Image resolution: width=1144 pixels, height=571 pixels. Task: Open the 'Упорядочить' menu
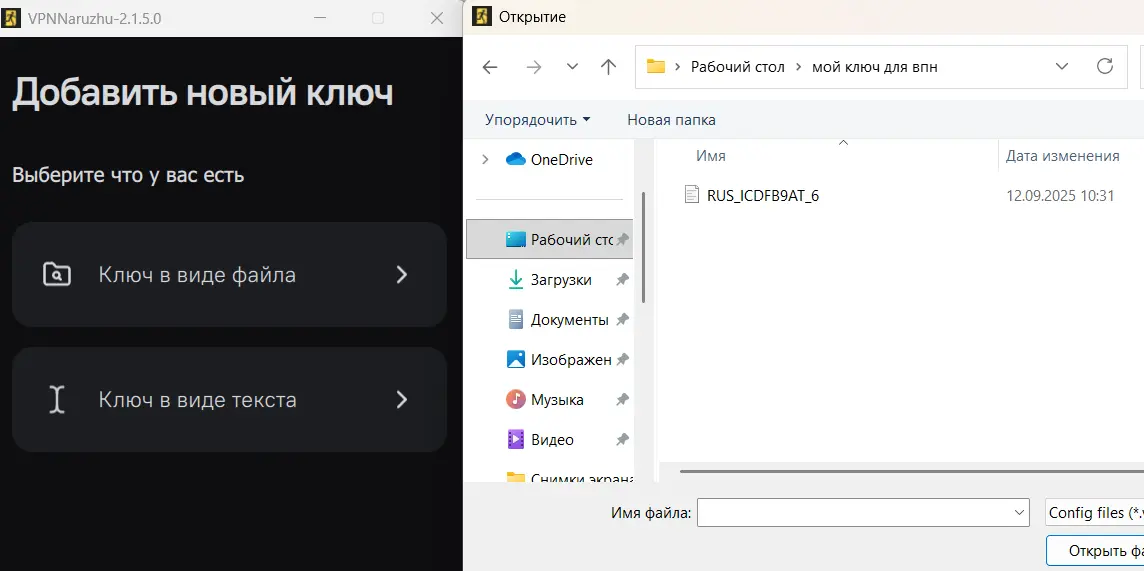point(537,120)
